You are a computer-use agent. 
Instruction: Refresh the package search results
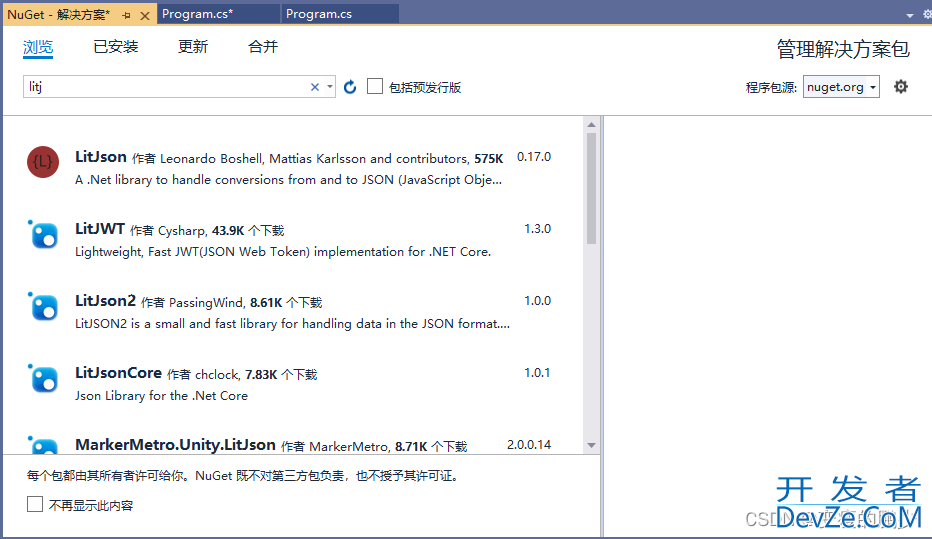pyautogui.click(x=350, y=87)
